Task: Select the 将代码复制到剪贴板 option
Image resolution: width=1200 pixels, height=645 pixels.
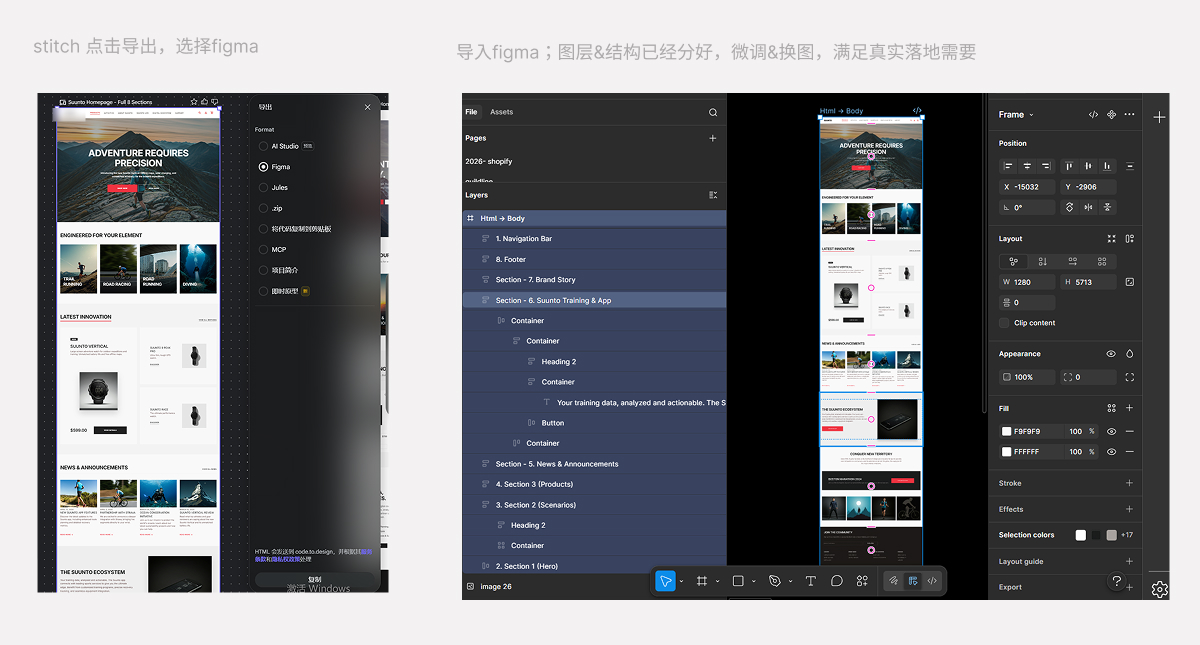Action: (x=263, y=229)
